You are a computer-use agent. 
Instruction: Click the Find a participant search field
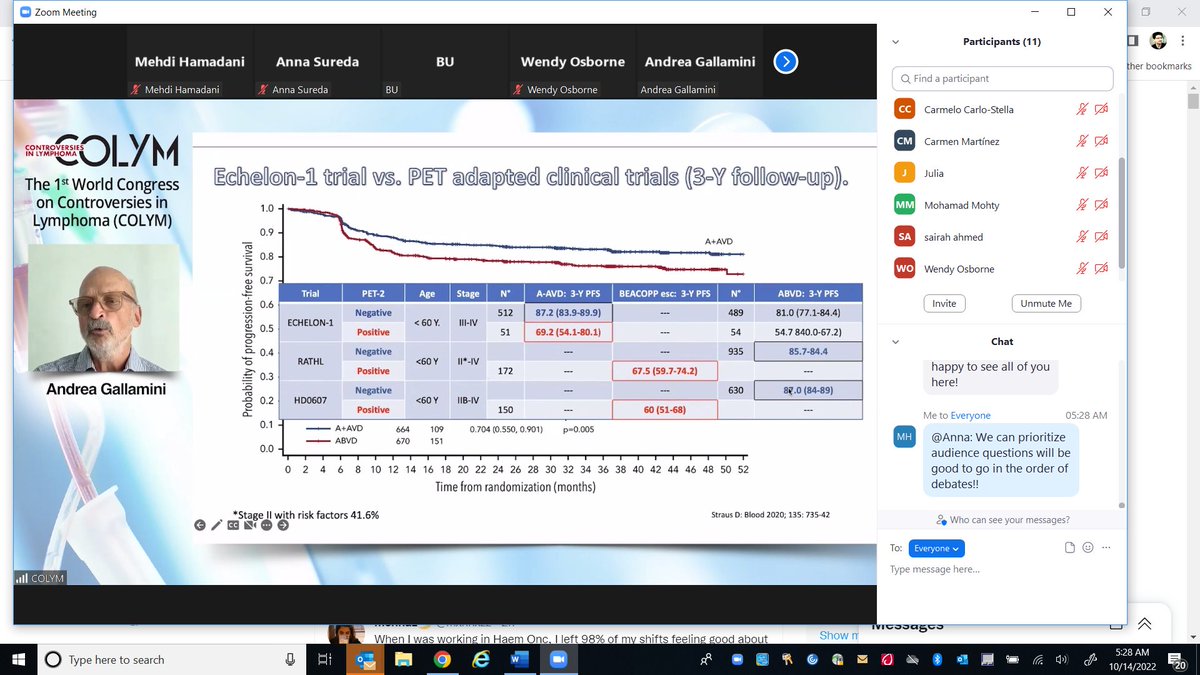pyautogui.click(x=1002, y=78)
